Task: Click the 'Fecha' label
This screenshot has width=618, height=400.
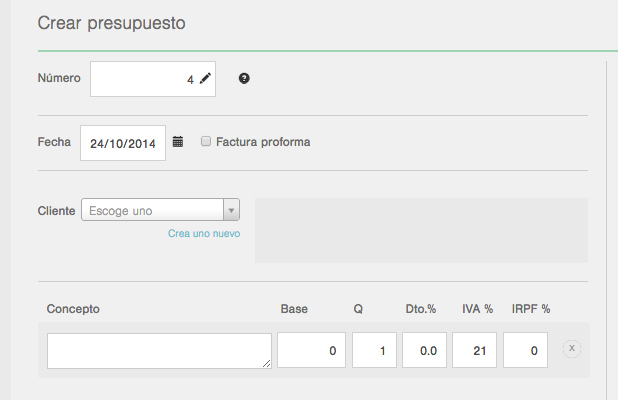Action: point(54,142)
